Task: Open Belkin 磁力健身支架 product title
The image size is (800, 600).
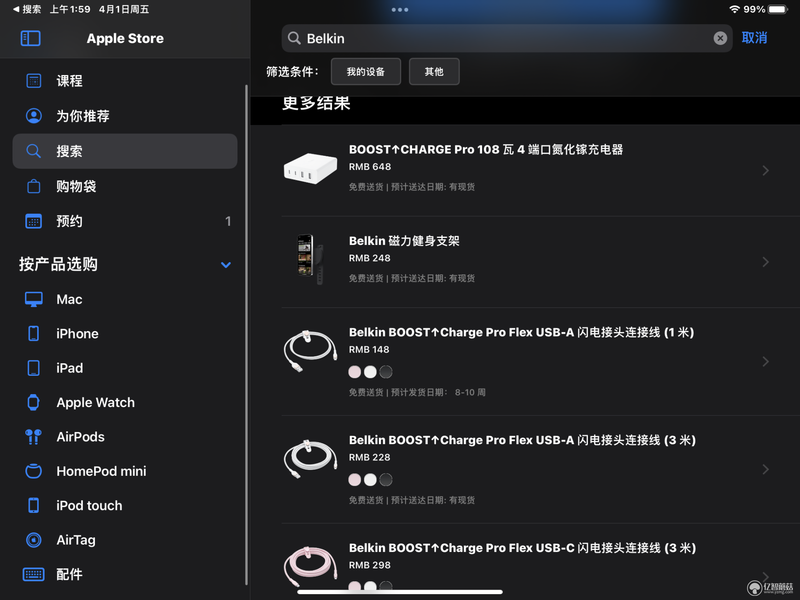Action: tap(404, 241)
